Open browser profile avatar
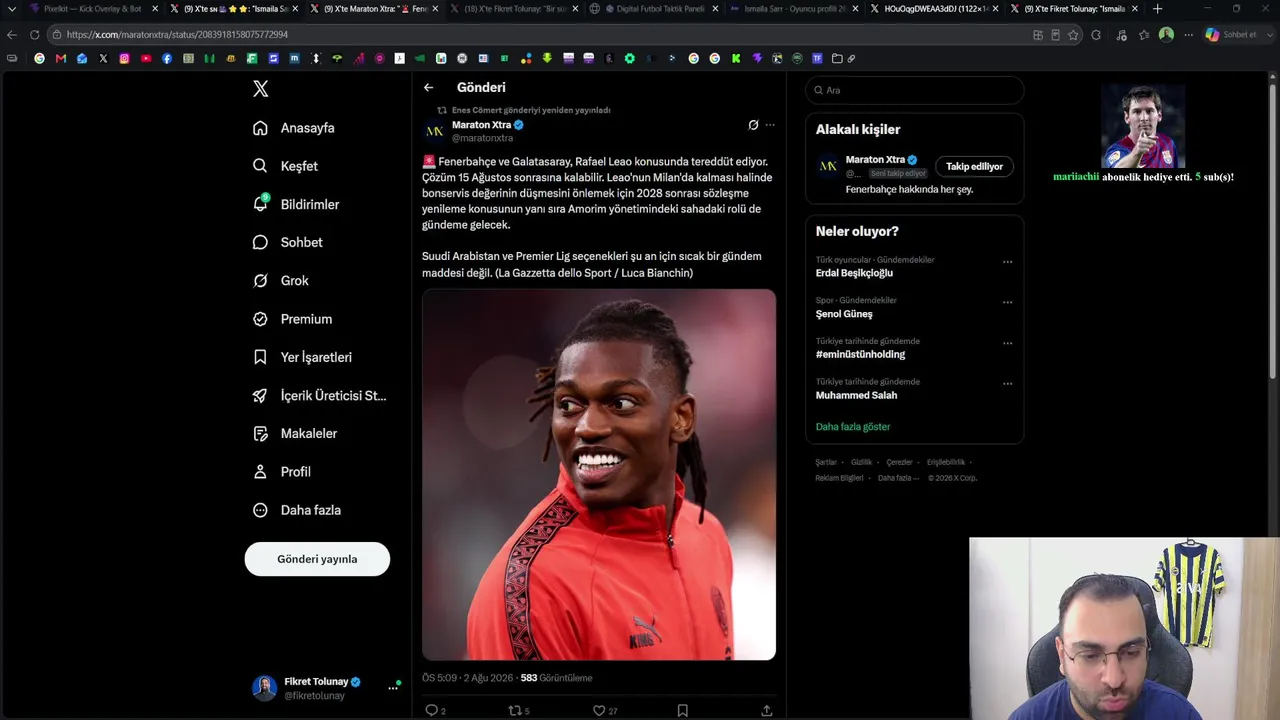This screenshot has width=1280, height=720. click(x=1166, y=34)
